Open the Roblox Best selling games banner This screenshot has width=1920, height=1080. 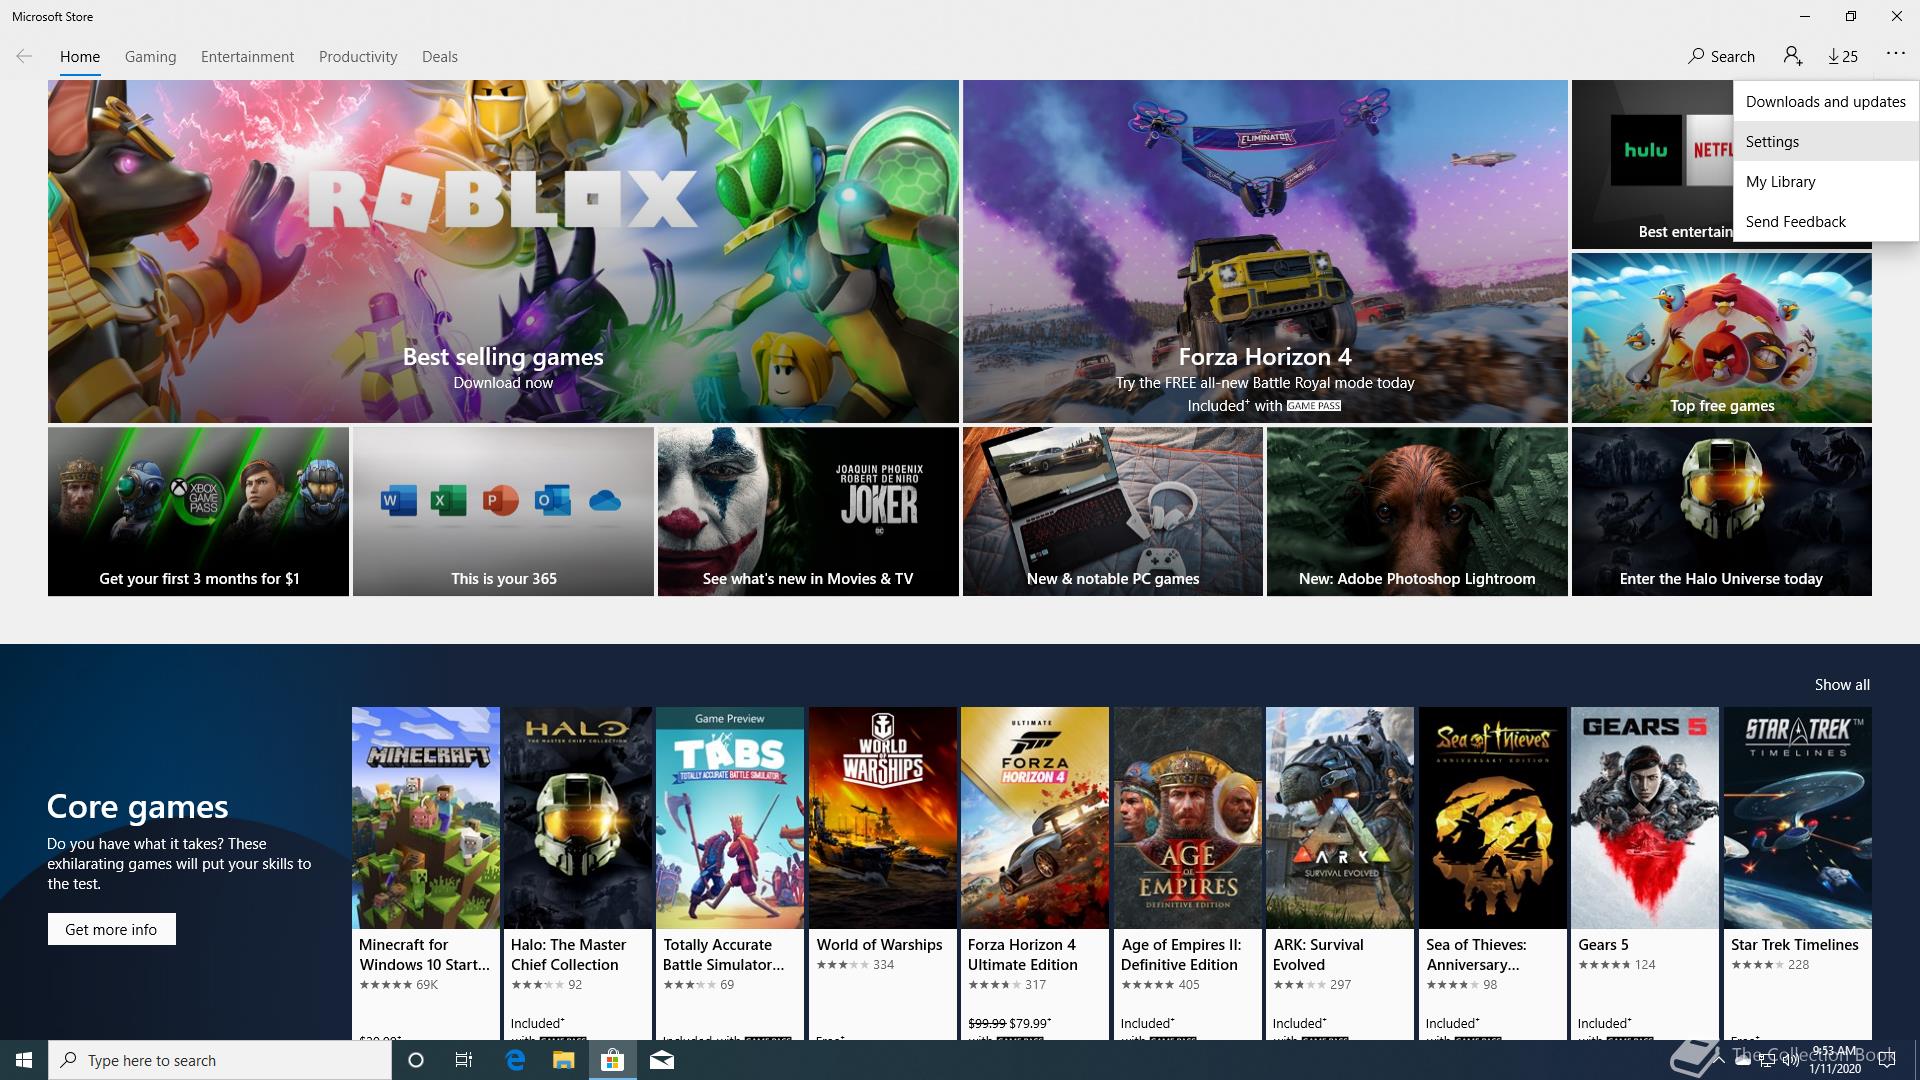[x=503, y=251]
